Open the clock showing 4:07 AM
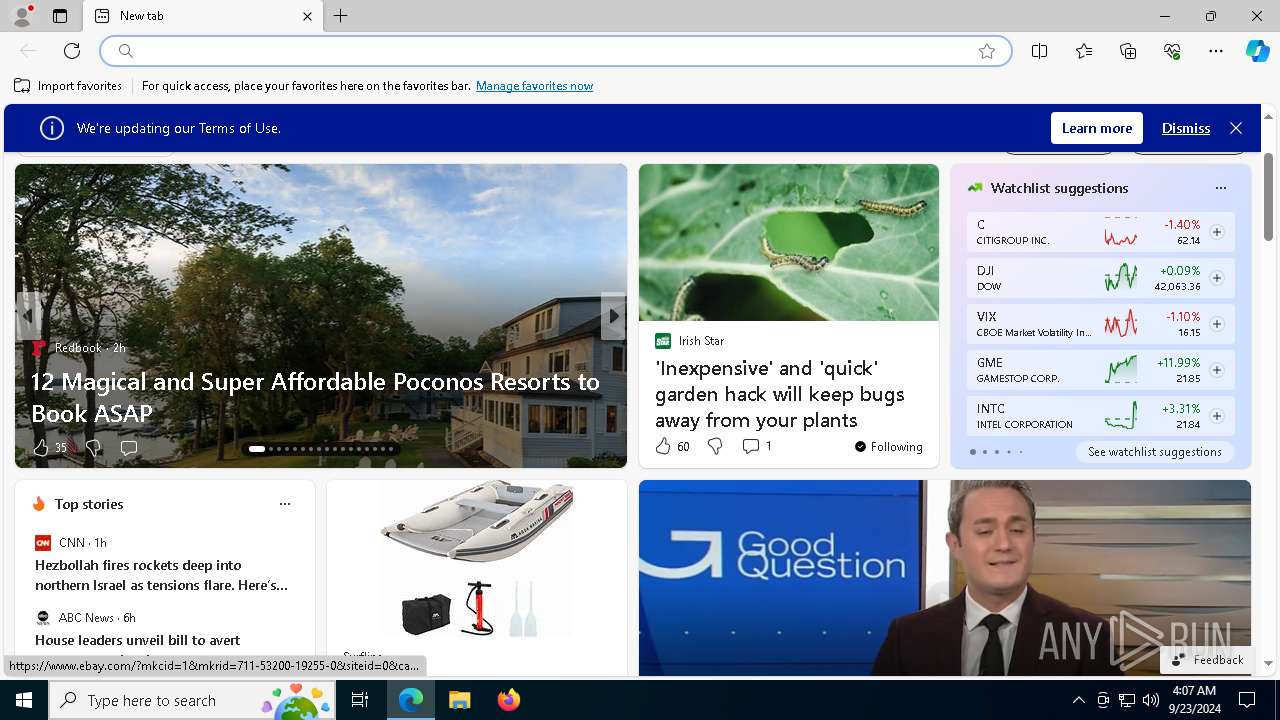 1194,700
